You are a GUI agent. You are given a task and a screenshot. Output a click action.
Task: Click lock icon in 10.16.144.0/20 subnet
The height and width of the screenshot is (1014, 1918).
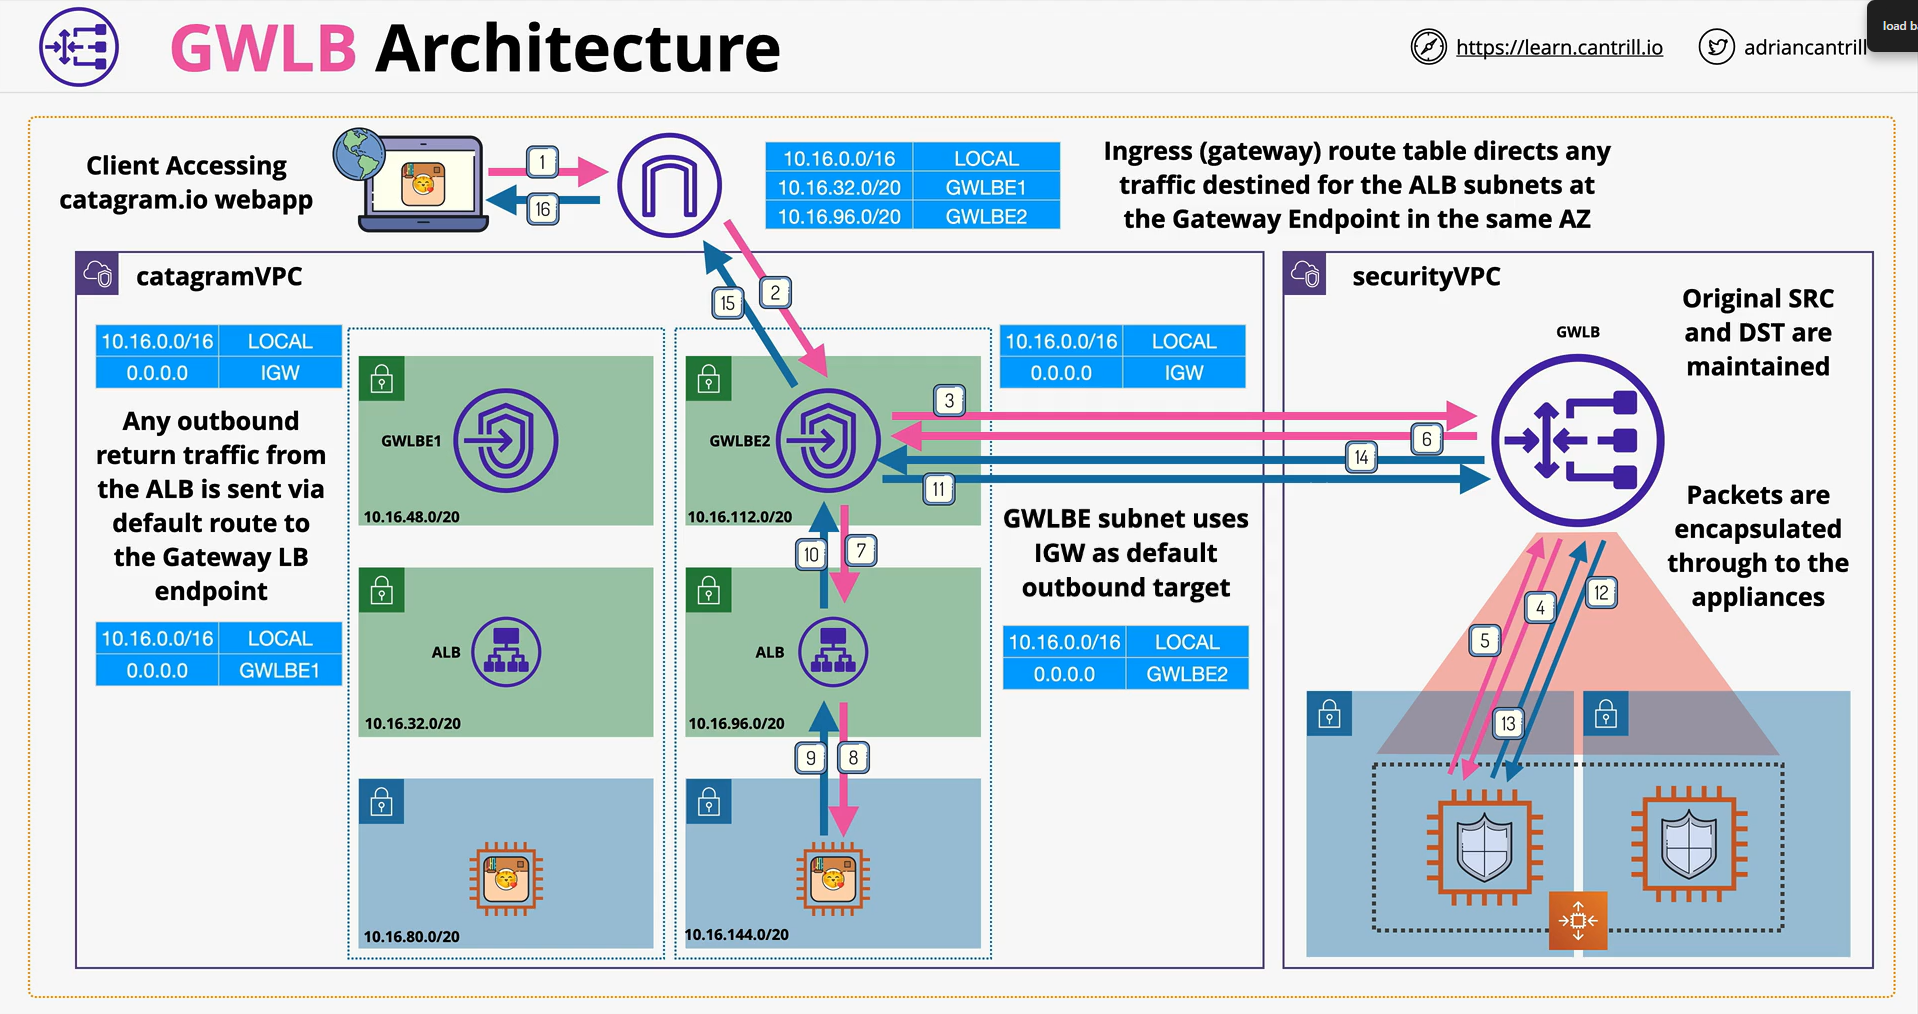(x=709, y=801)
